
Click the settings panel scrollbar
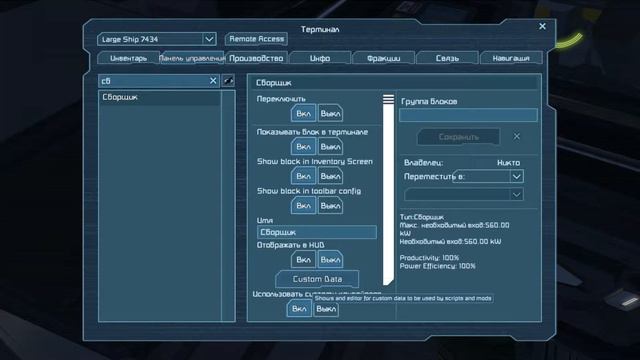(388, 190)
